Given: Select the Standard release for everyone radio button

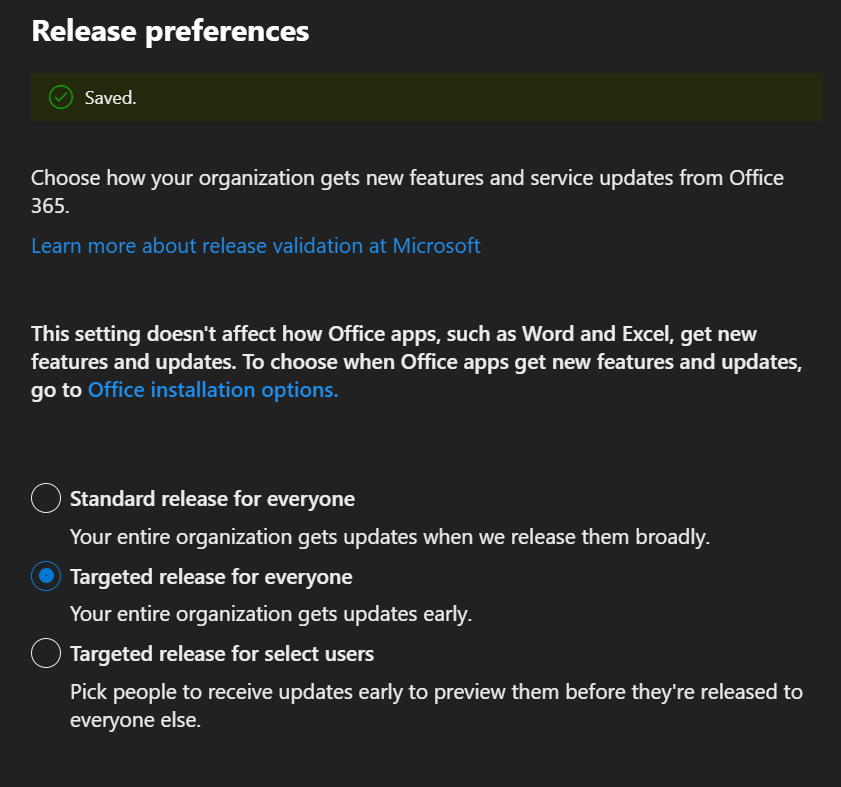Looking at the screenshot, I should tap(46, 498).
